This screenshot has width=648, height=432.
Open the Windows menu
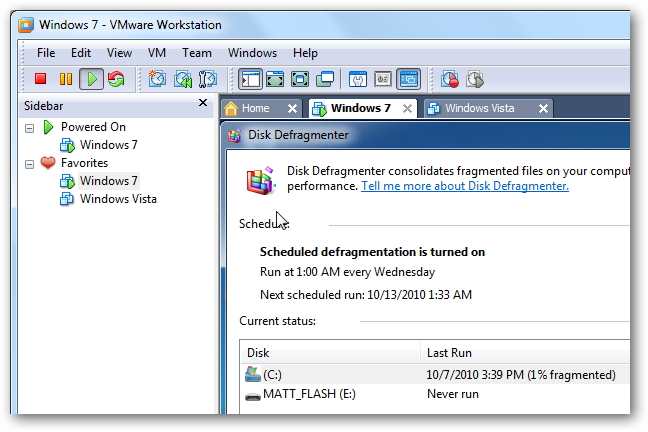click(252, 53)
